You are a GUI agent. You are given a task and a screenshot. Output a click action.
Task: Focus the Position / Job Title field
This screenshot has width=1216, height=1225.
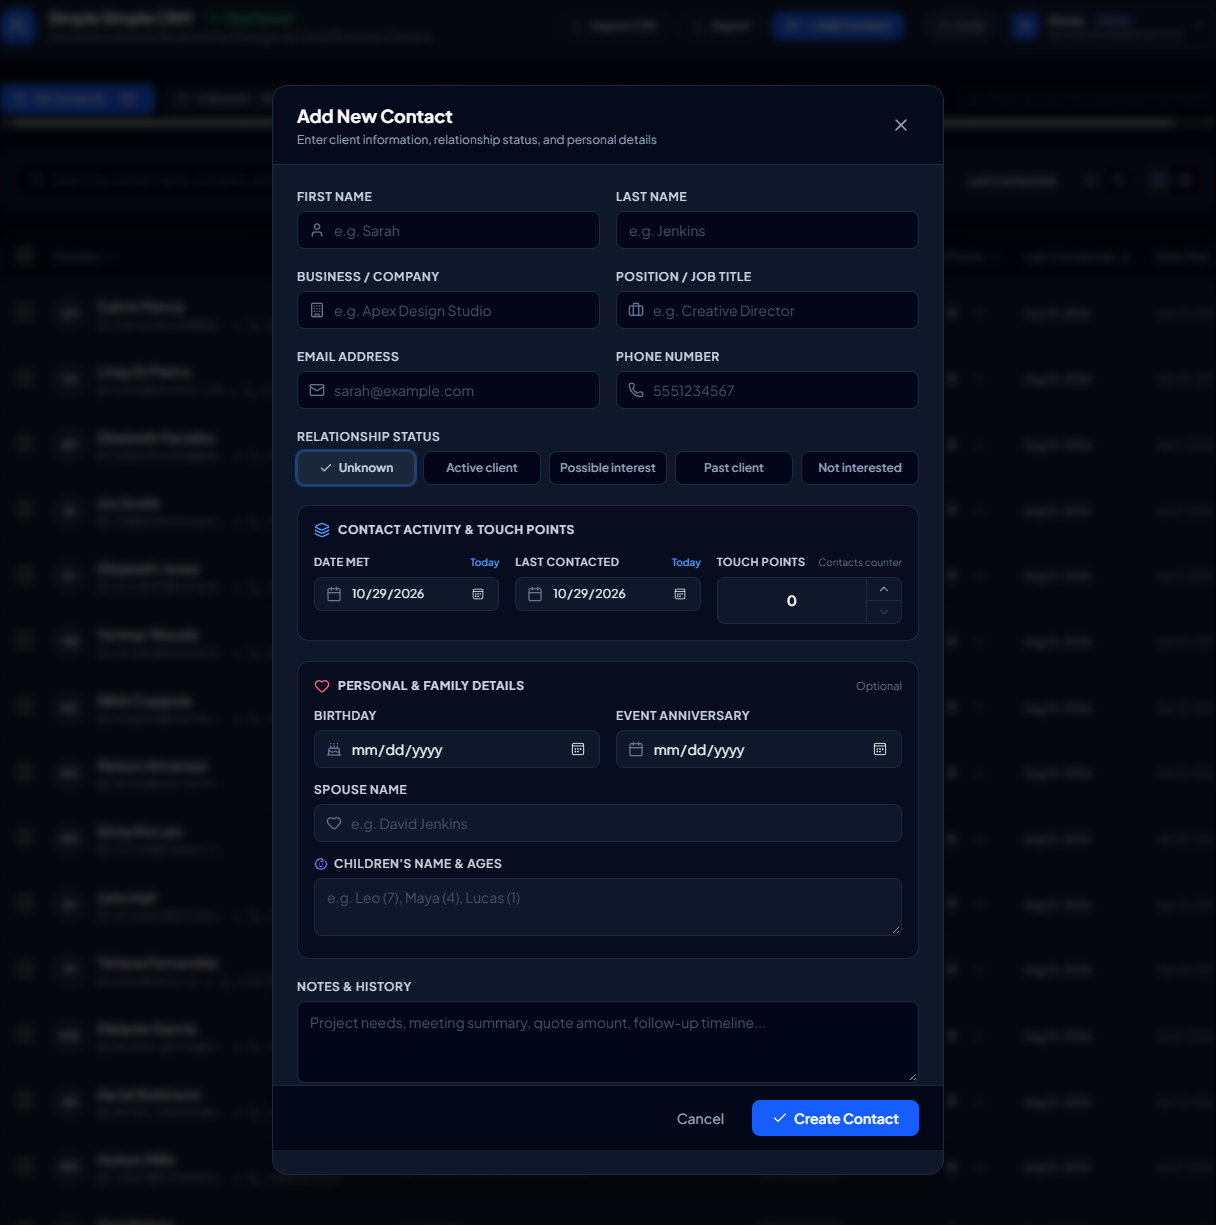point(767,310)
